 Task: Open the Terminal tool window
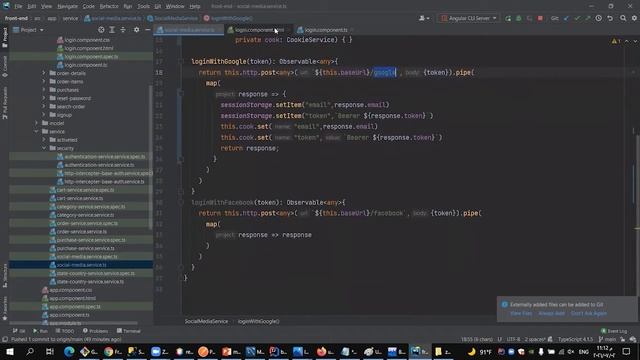[129, 331]
